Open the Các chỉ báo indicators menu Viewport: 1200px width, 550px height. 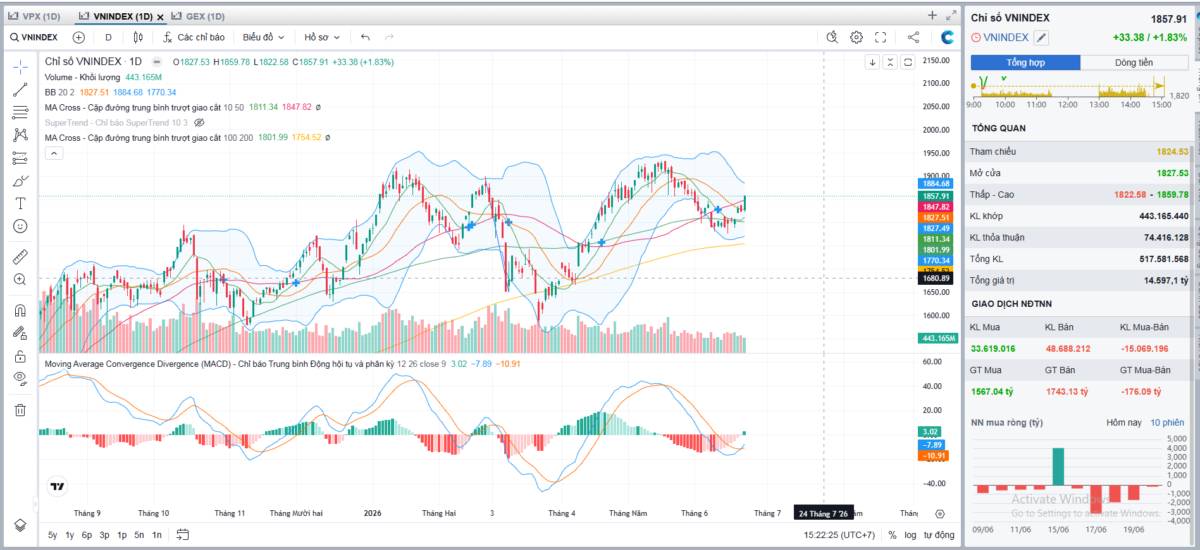pos(192,37)
